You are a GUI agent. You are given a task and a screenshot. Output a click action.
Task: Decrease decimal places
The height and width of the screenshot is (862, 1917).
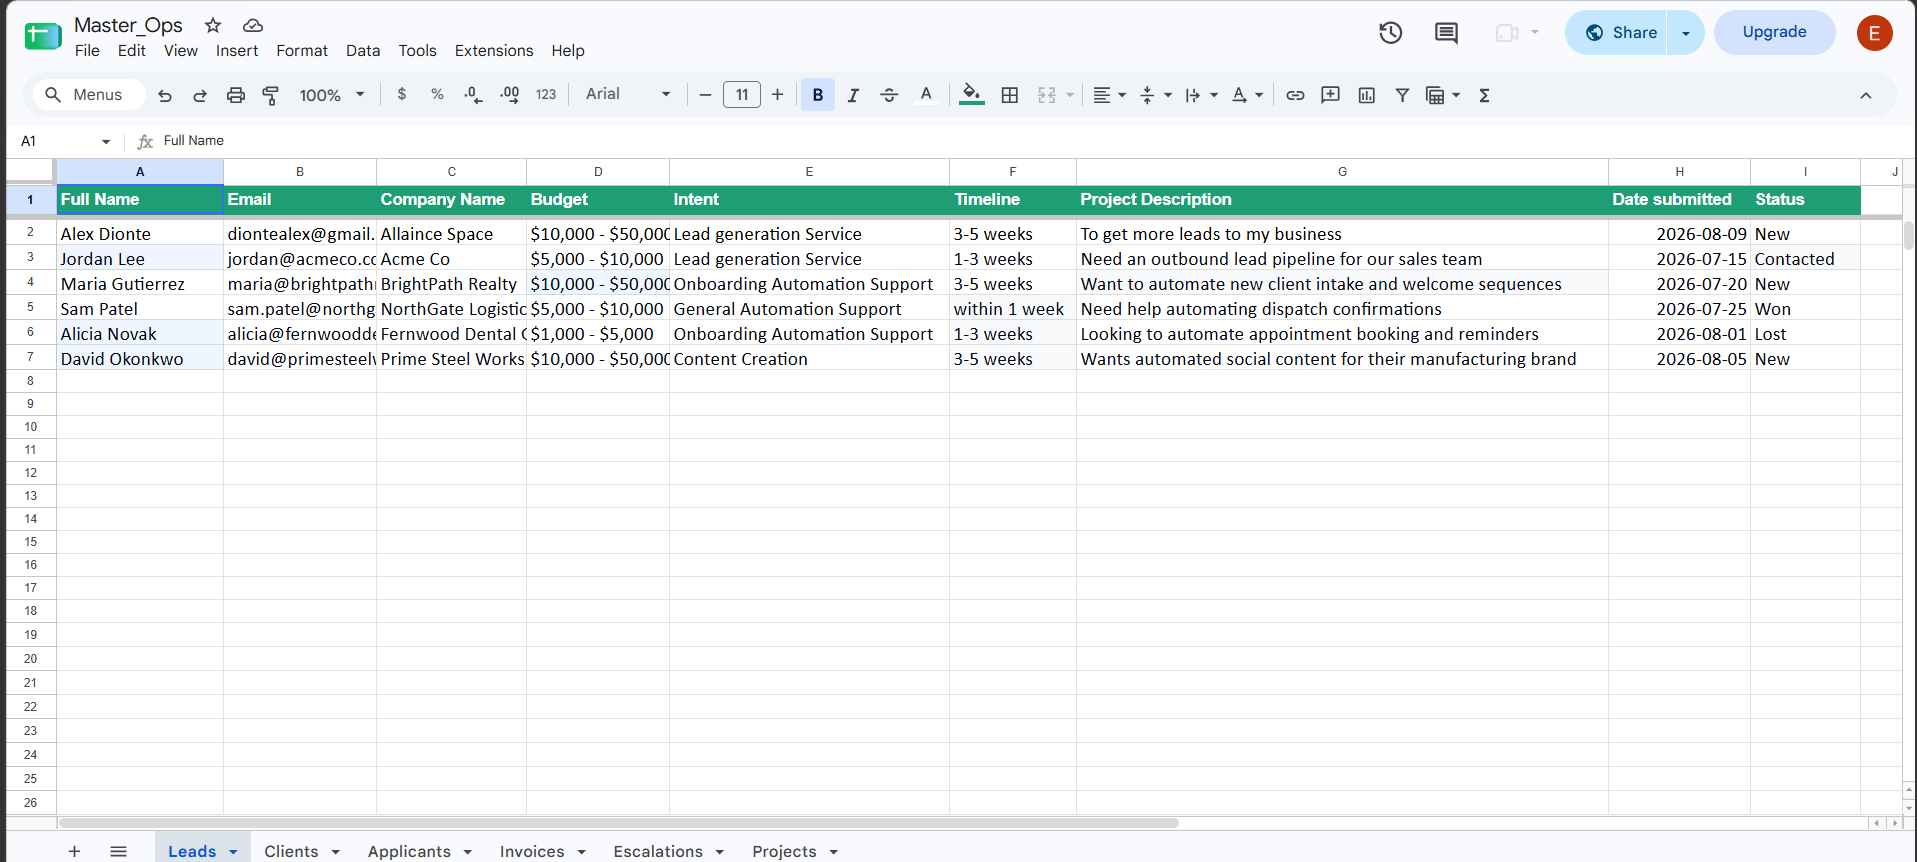click(473, 94)
